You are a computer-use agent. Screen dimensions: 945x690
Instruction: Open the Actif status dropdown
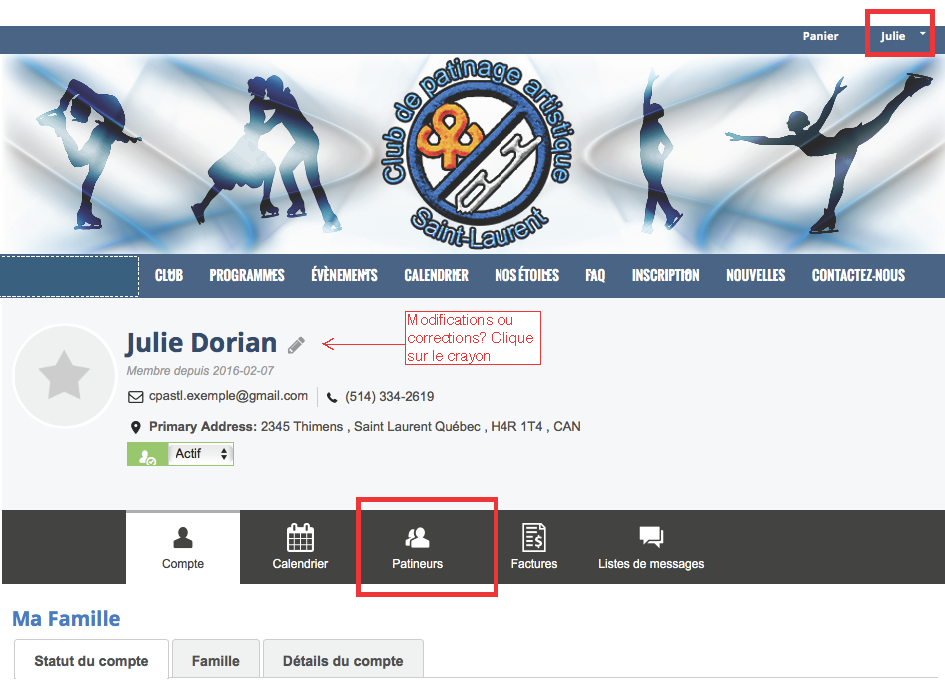[201, 454]
